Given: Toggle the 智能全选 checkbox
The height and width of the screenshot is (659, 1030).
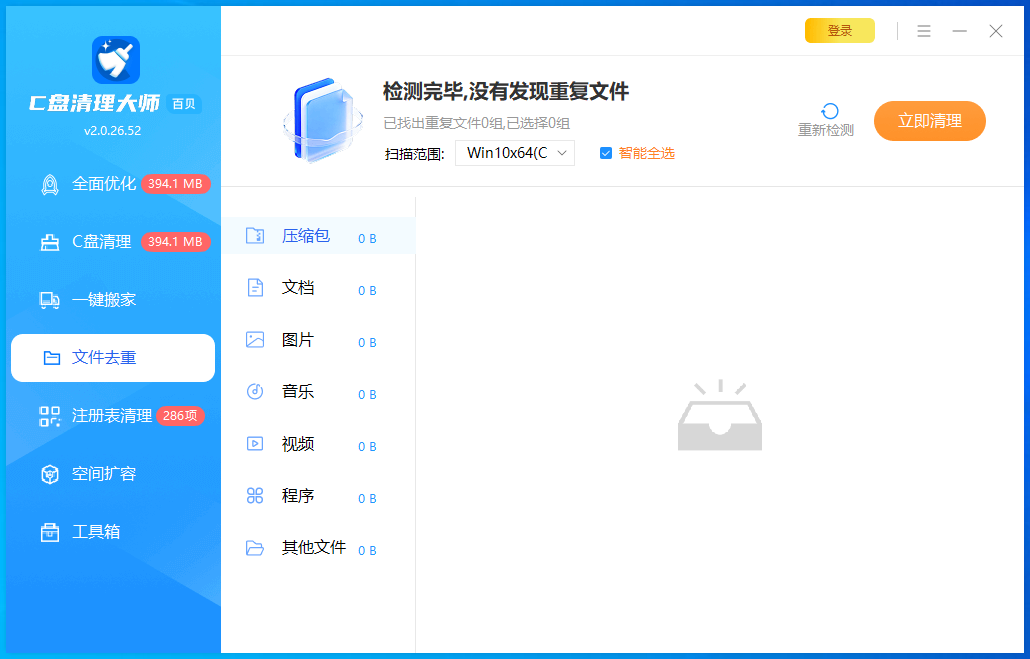Looking at the screenshot, I should coord(606,153).
